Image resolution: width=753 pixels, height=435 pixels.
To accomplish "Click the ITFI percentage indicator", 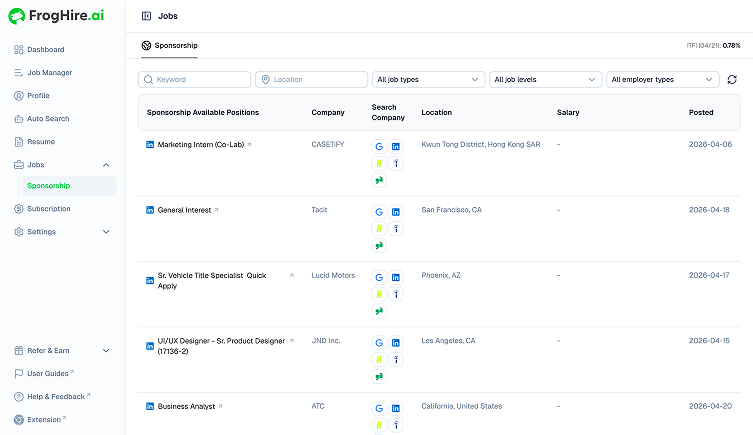I will [713, 46].
